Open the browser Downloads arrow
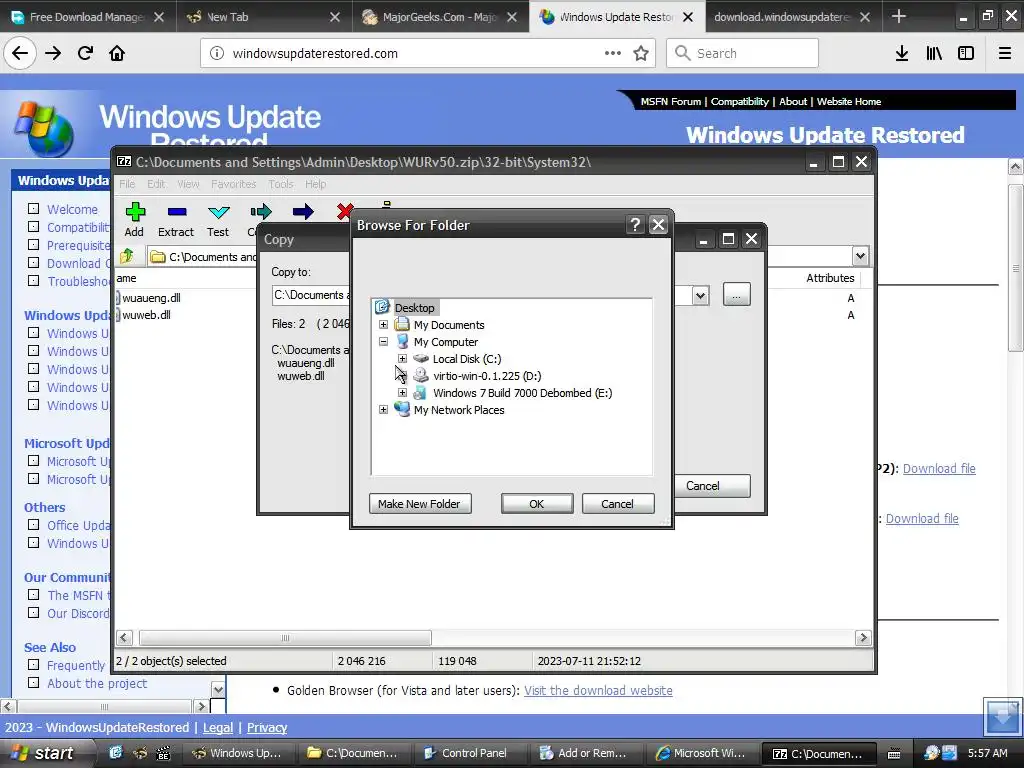Viewport: 1024px width, 768px height. point(901,53)
